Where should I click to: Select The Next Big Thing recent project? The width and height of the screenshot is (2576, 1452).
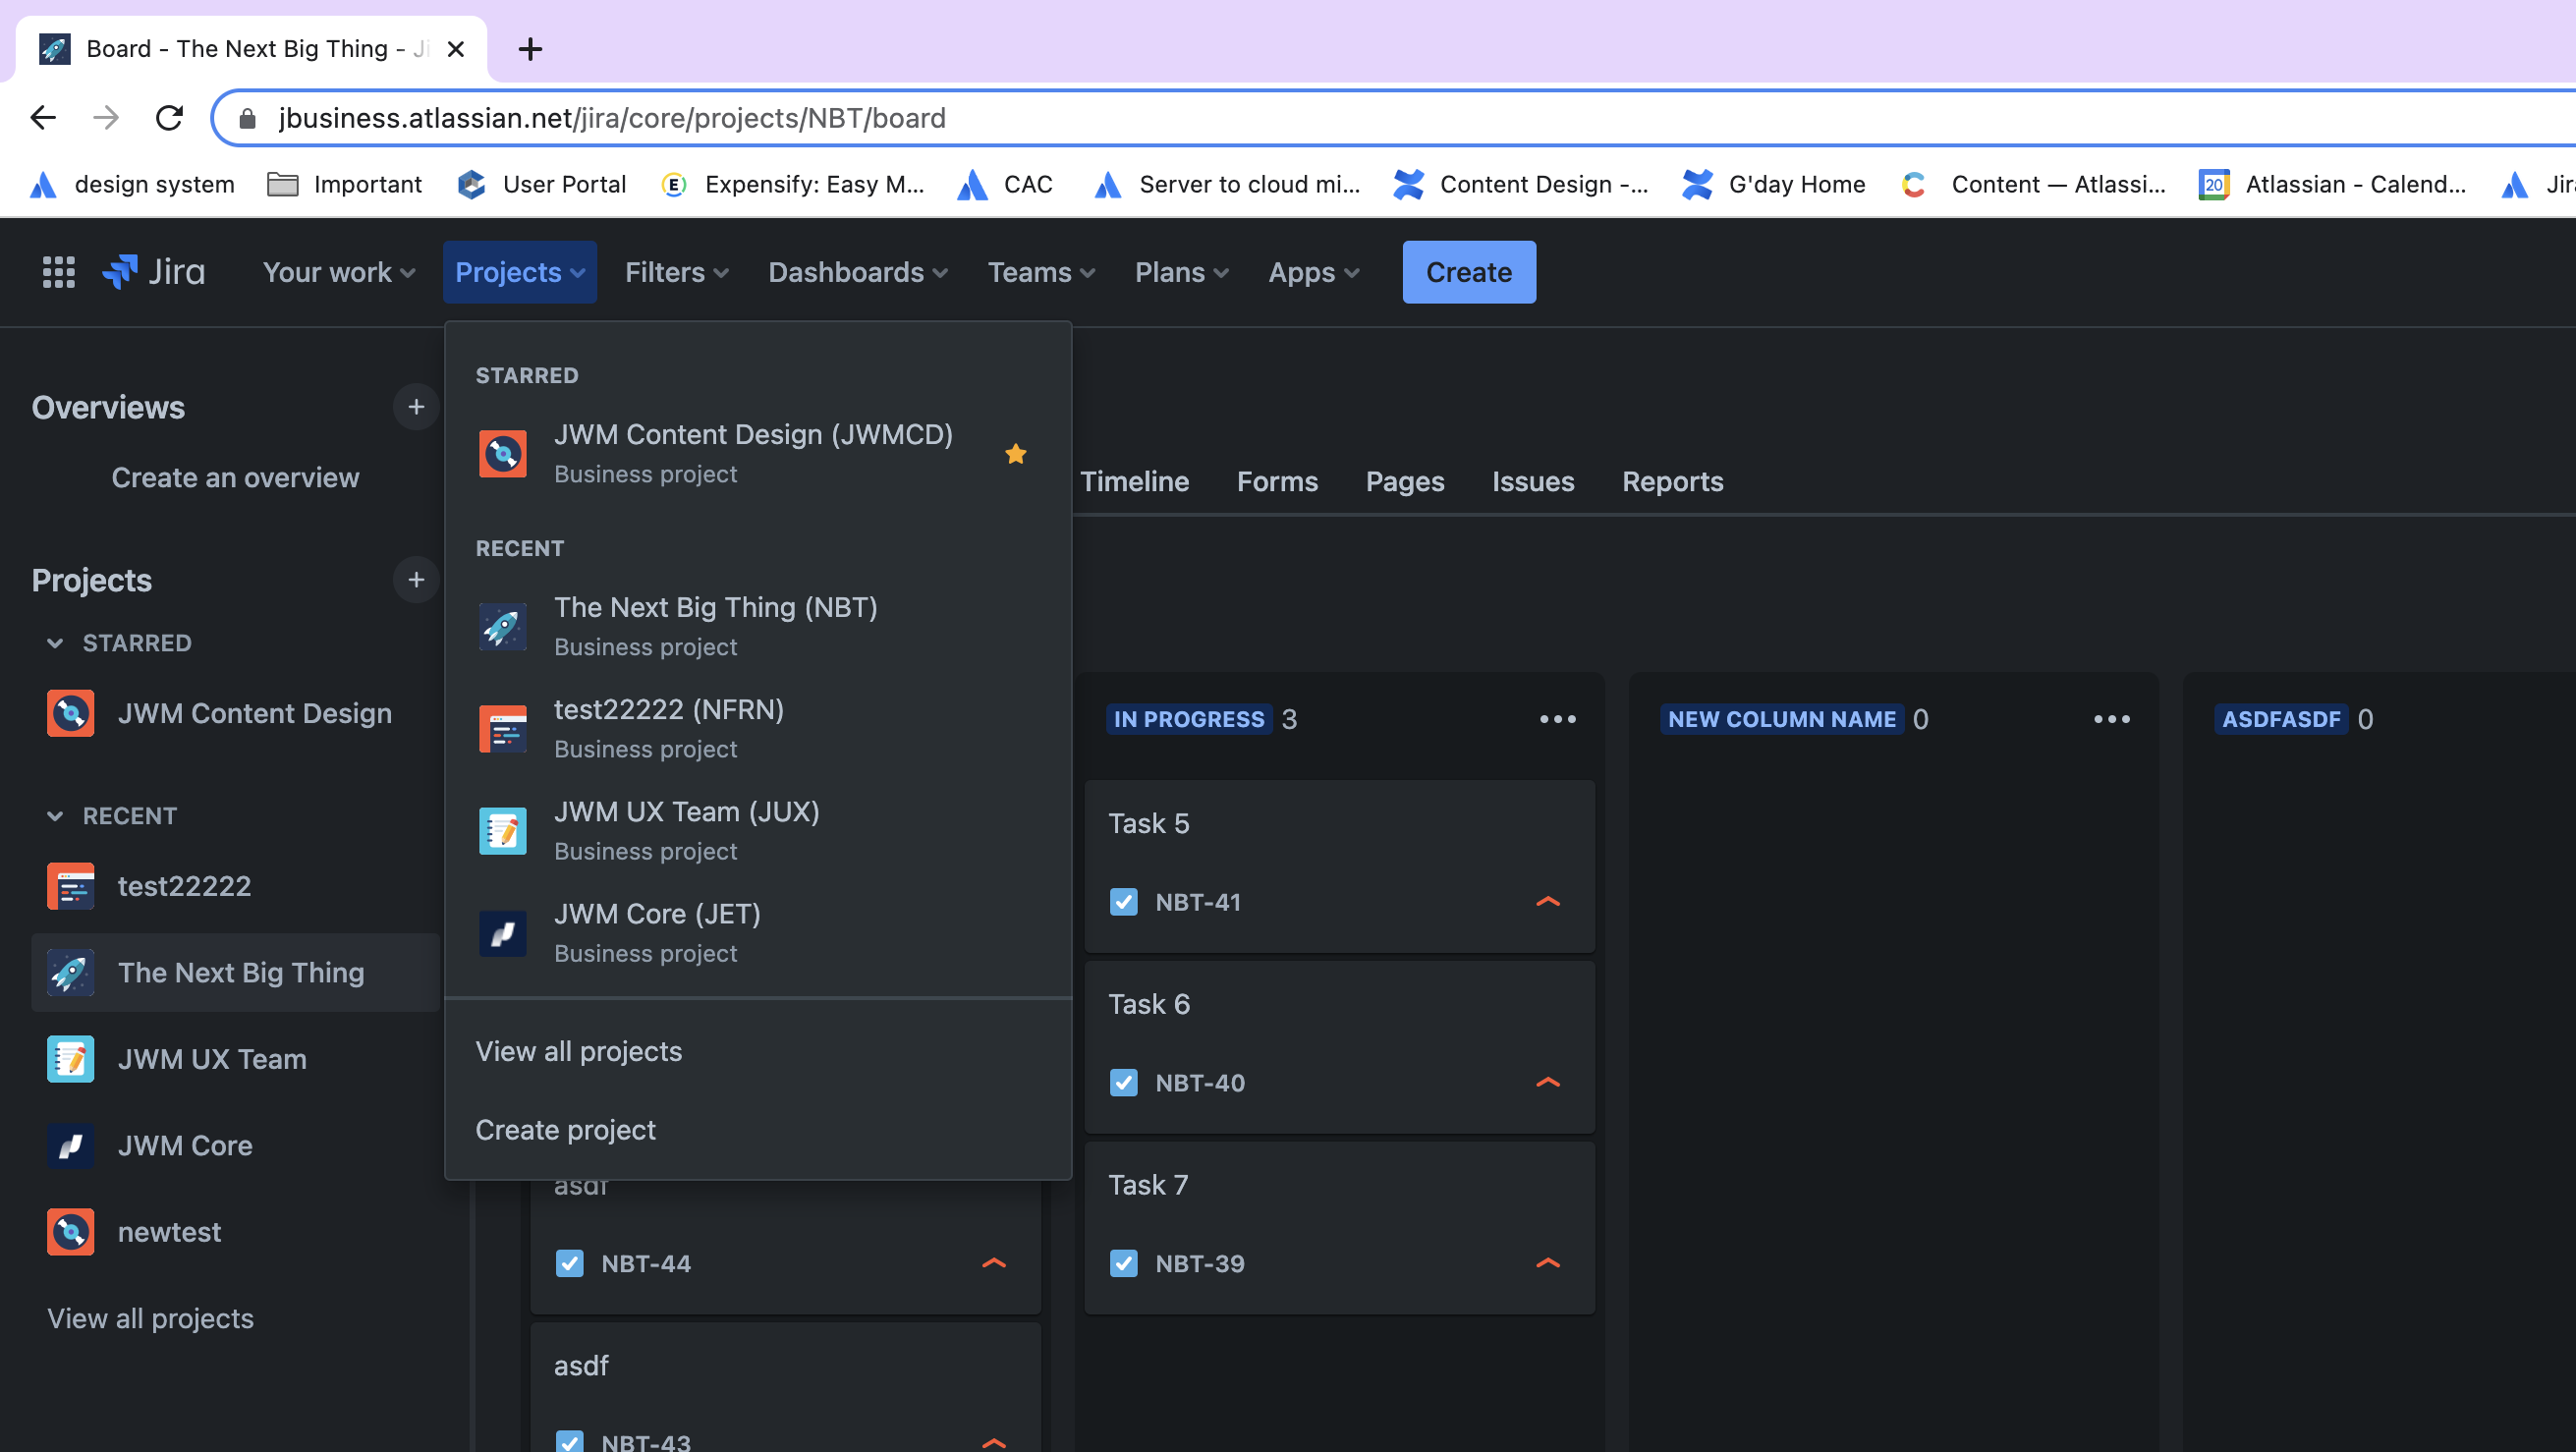716,623
